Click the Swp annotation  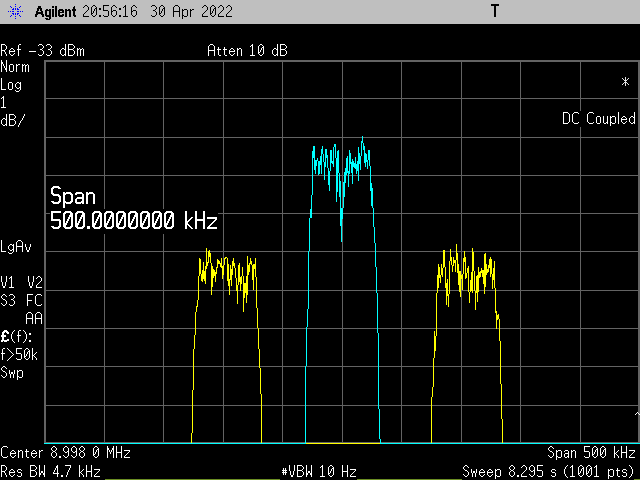(12, 373)
